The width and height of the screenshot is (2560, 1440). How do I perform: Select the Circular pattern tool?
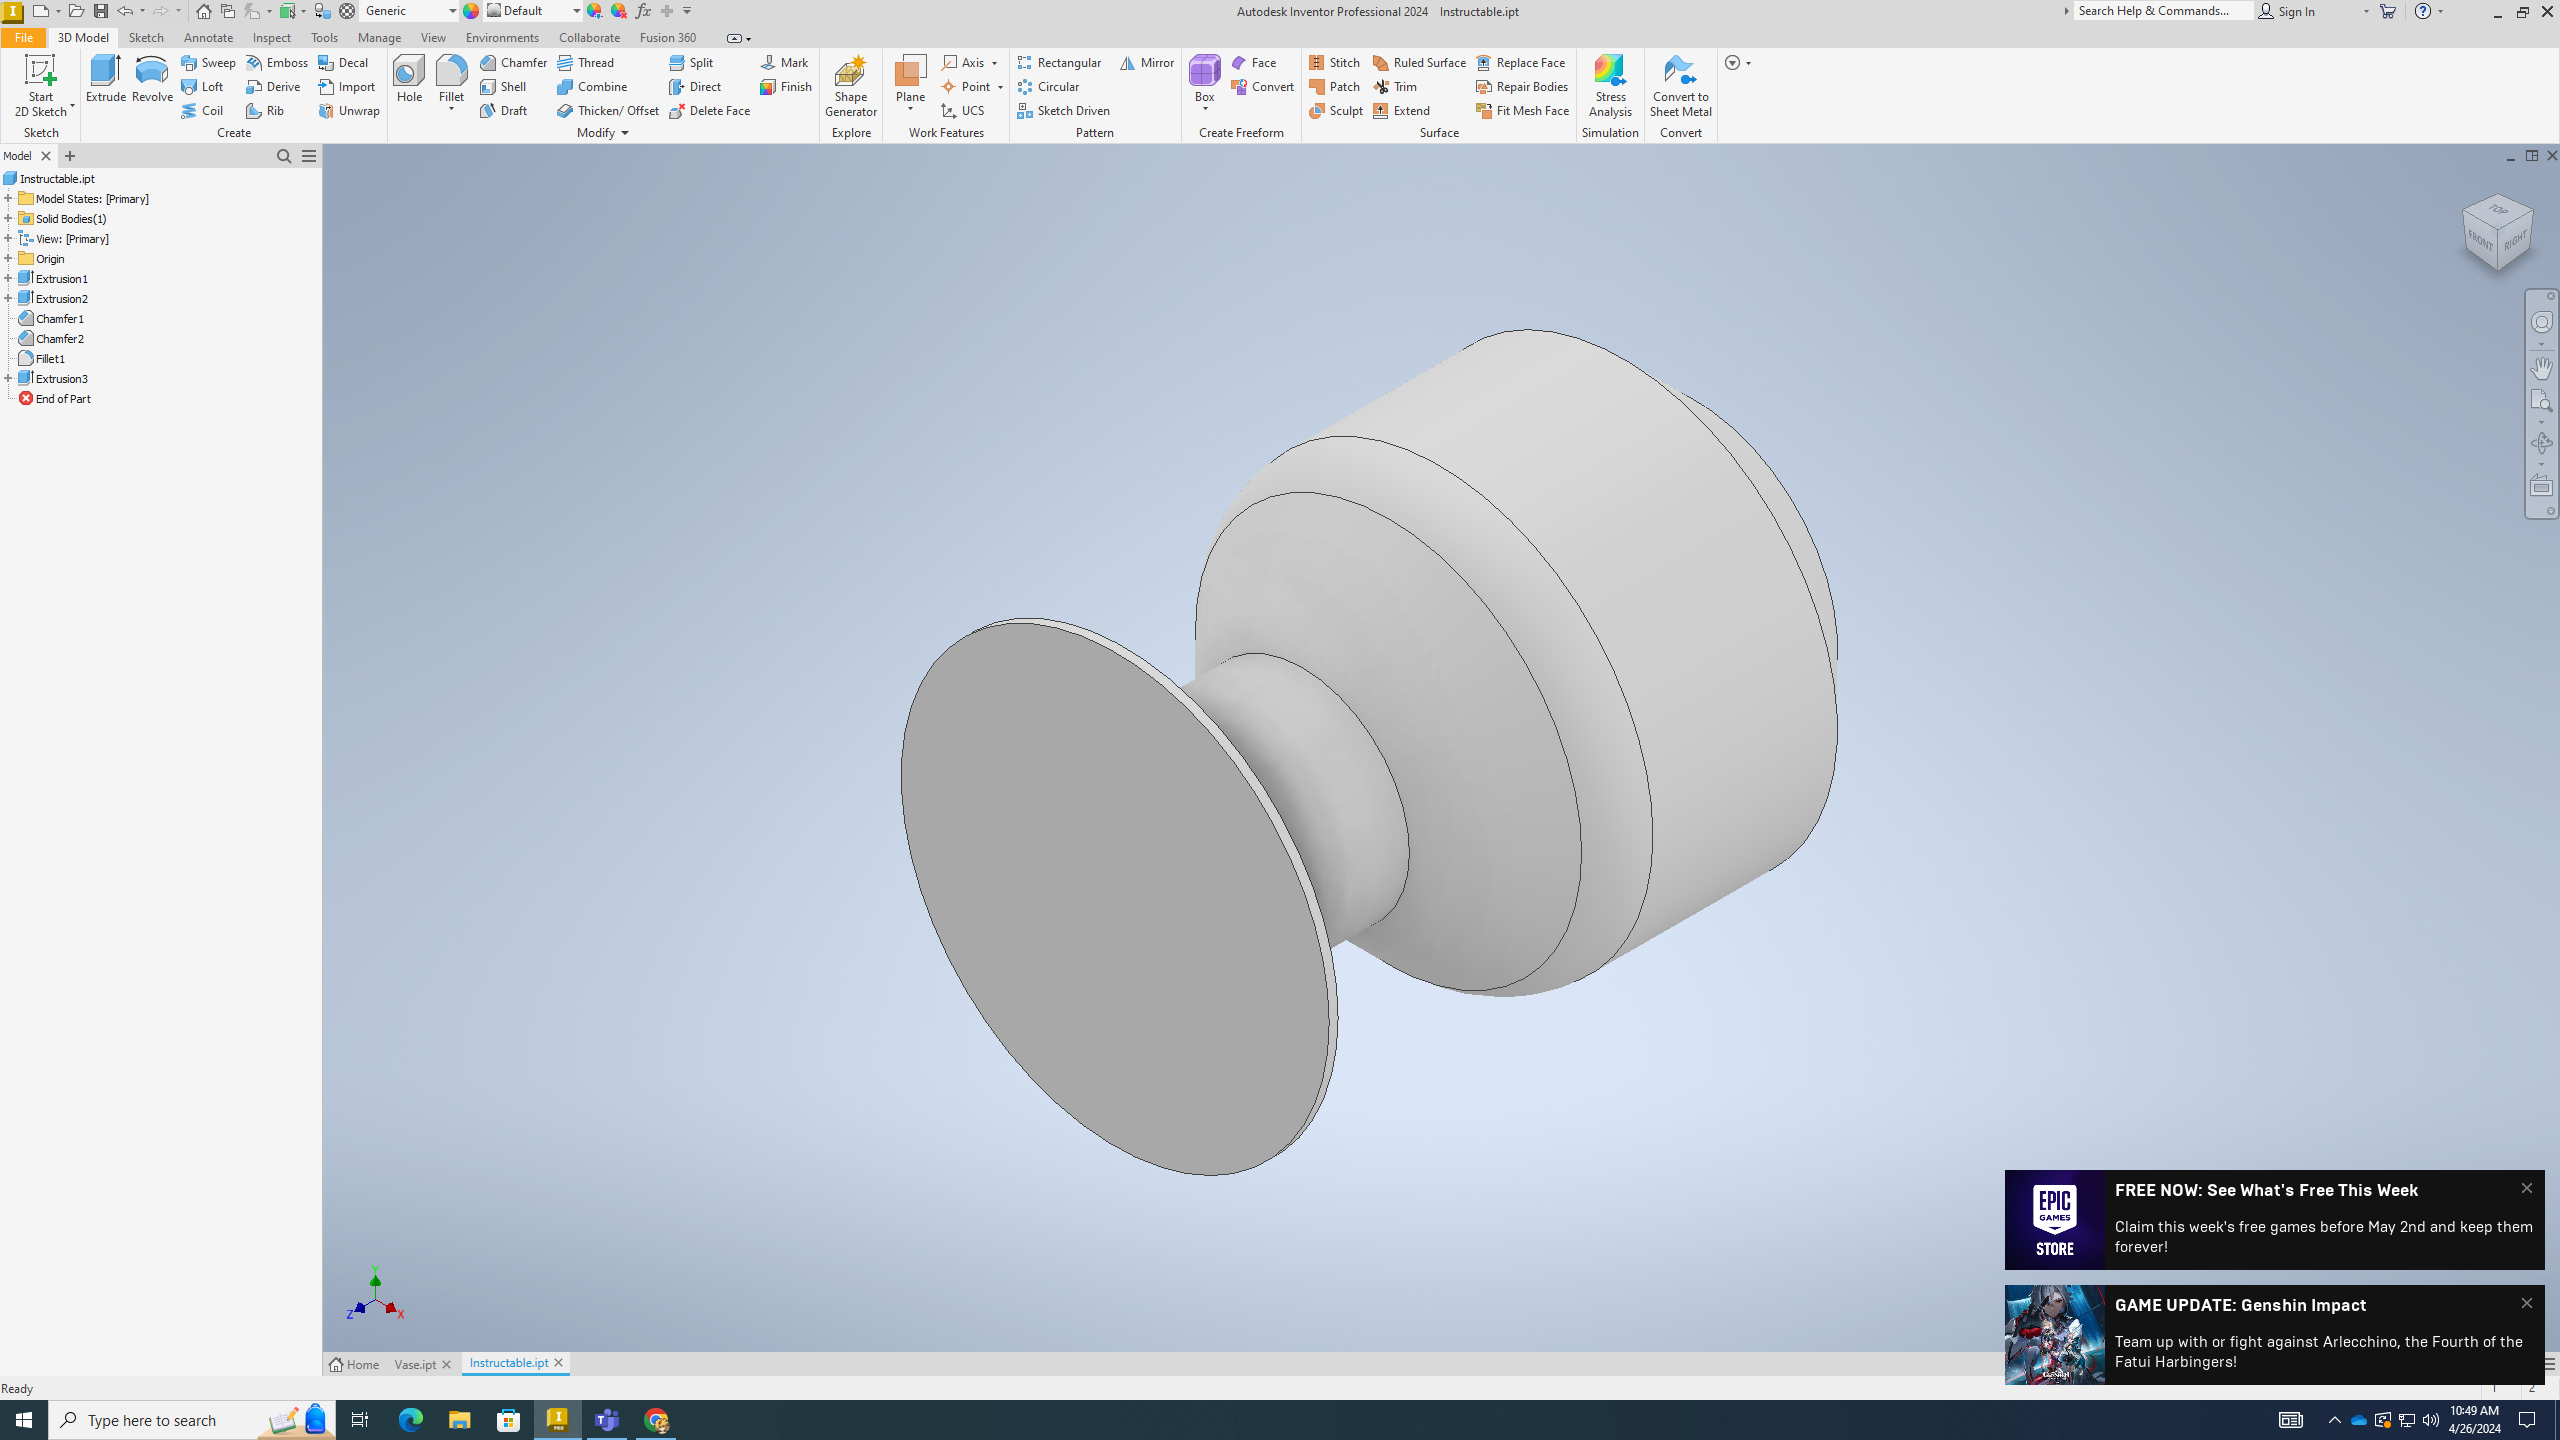pyautogui.click(x=1048, y=87)
